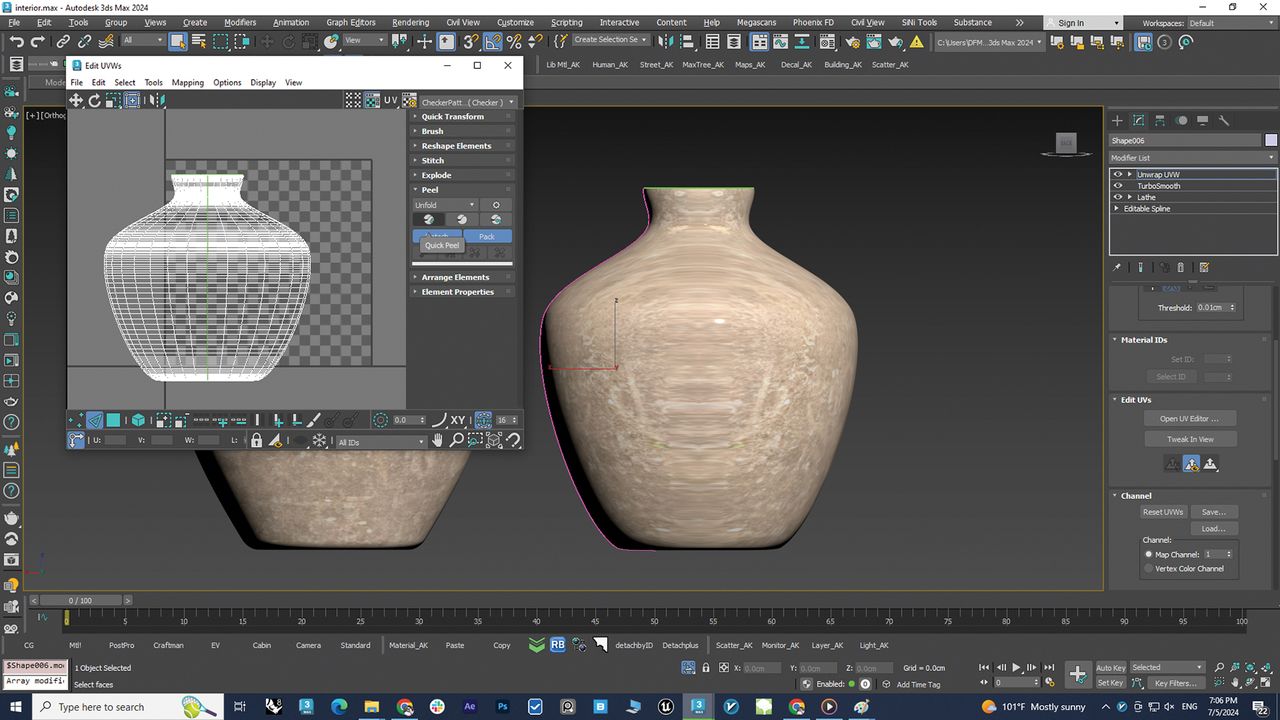Viewport: 1280px width, 720px height.
Task: Enable Vertex sub-object mode in UV editor
Action: (76, 420)
